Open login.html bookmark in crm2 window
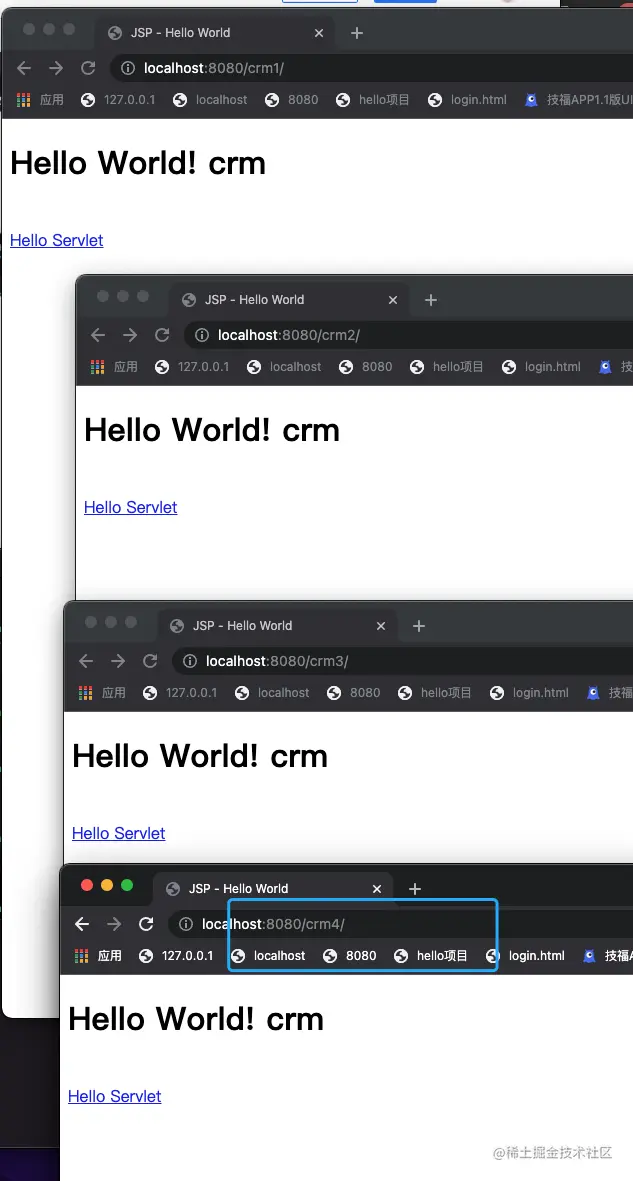This screenshot has height=1181, width=633. [541, 367]
